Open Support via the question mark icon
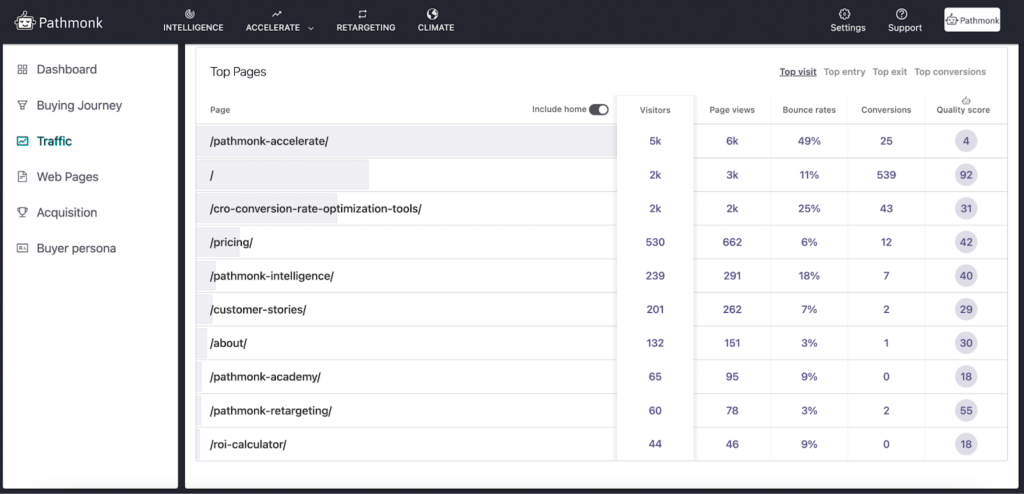Image resolution: width=1024 pixels, height=494 pixels. (902, 14)
